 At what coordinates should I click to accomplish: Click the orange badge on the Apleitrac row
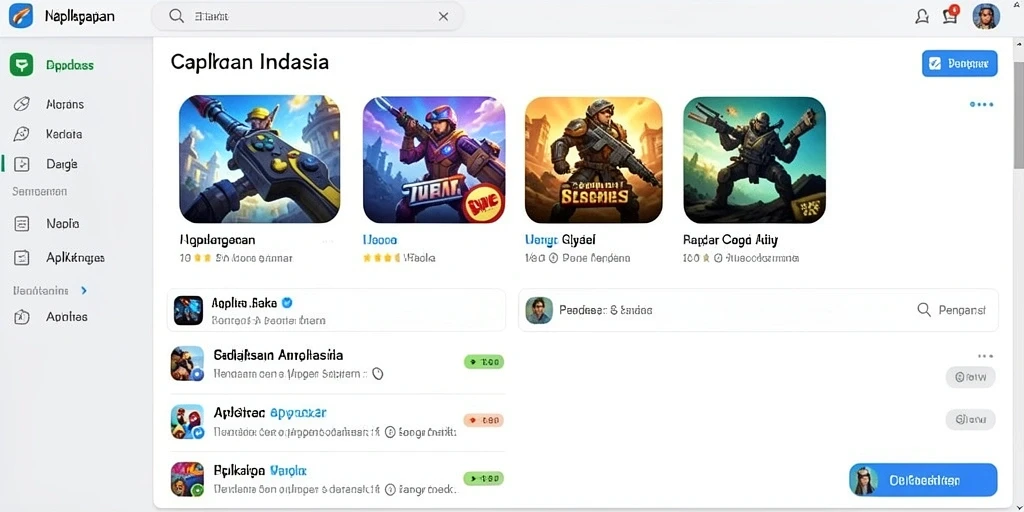point(483,420)
